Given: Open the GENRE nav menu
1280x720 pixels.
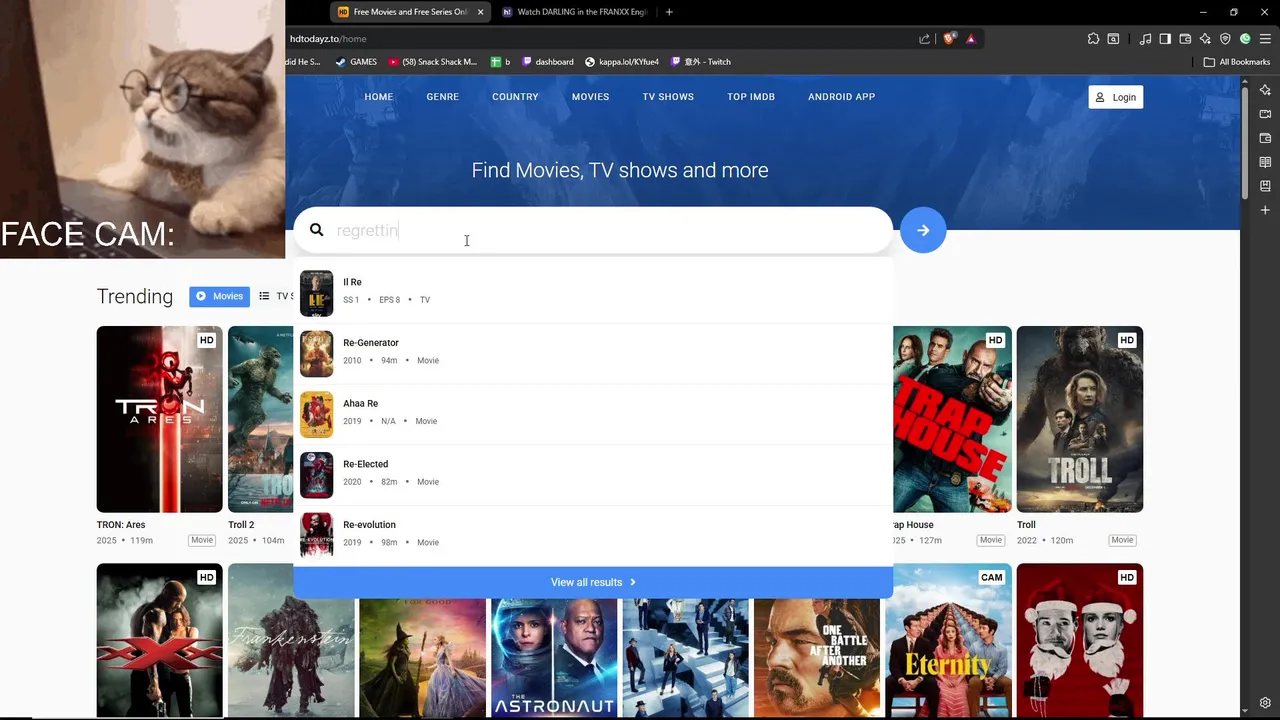Looking at the screenshot, I should pyautogui.click(x=443, y=97).
